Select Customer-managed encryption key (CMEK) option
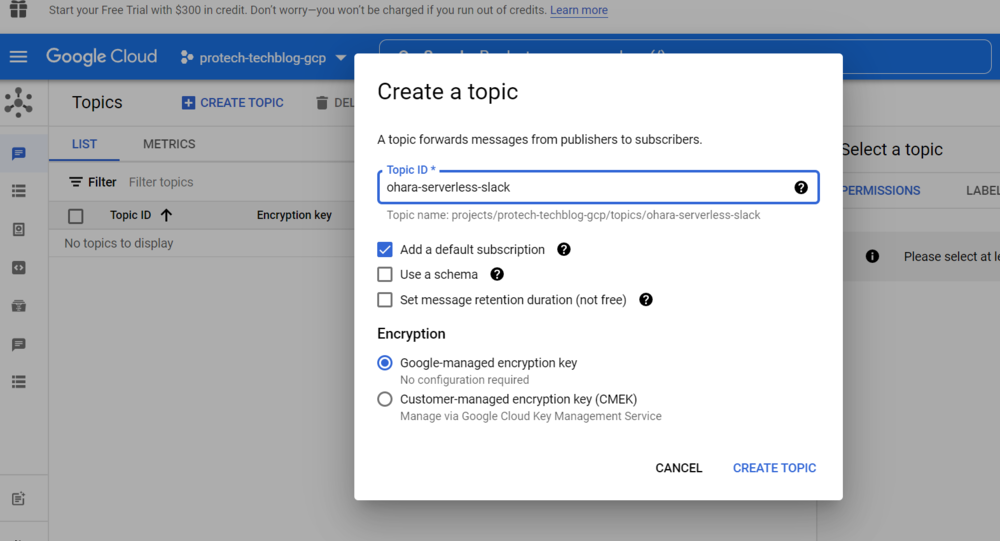The image size is (1000, 541). pos(385,399)
